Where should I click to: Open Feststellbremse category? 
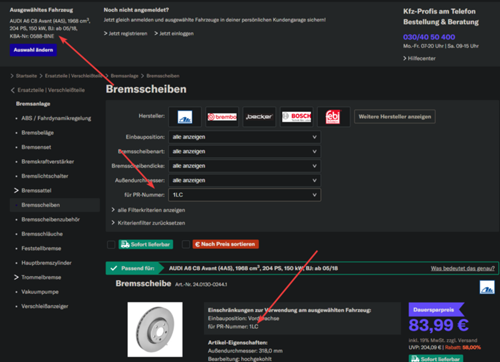[x=41, y=248]
